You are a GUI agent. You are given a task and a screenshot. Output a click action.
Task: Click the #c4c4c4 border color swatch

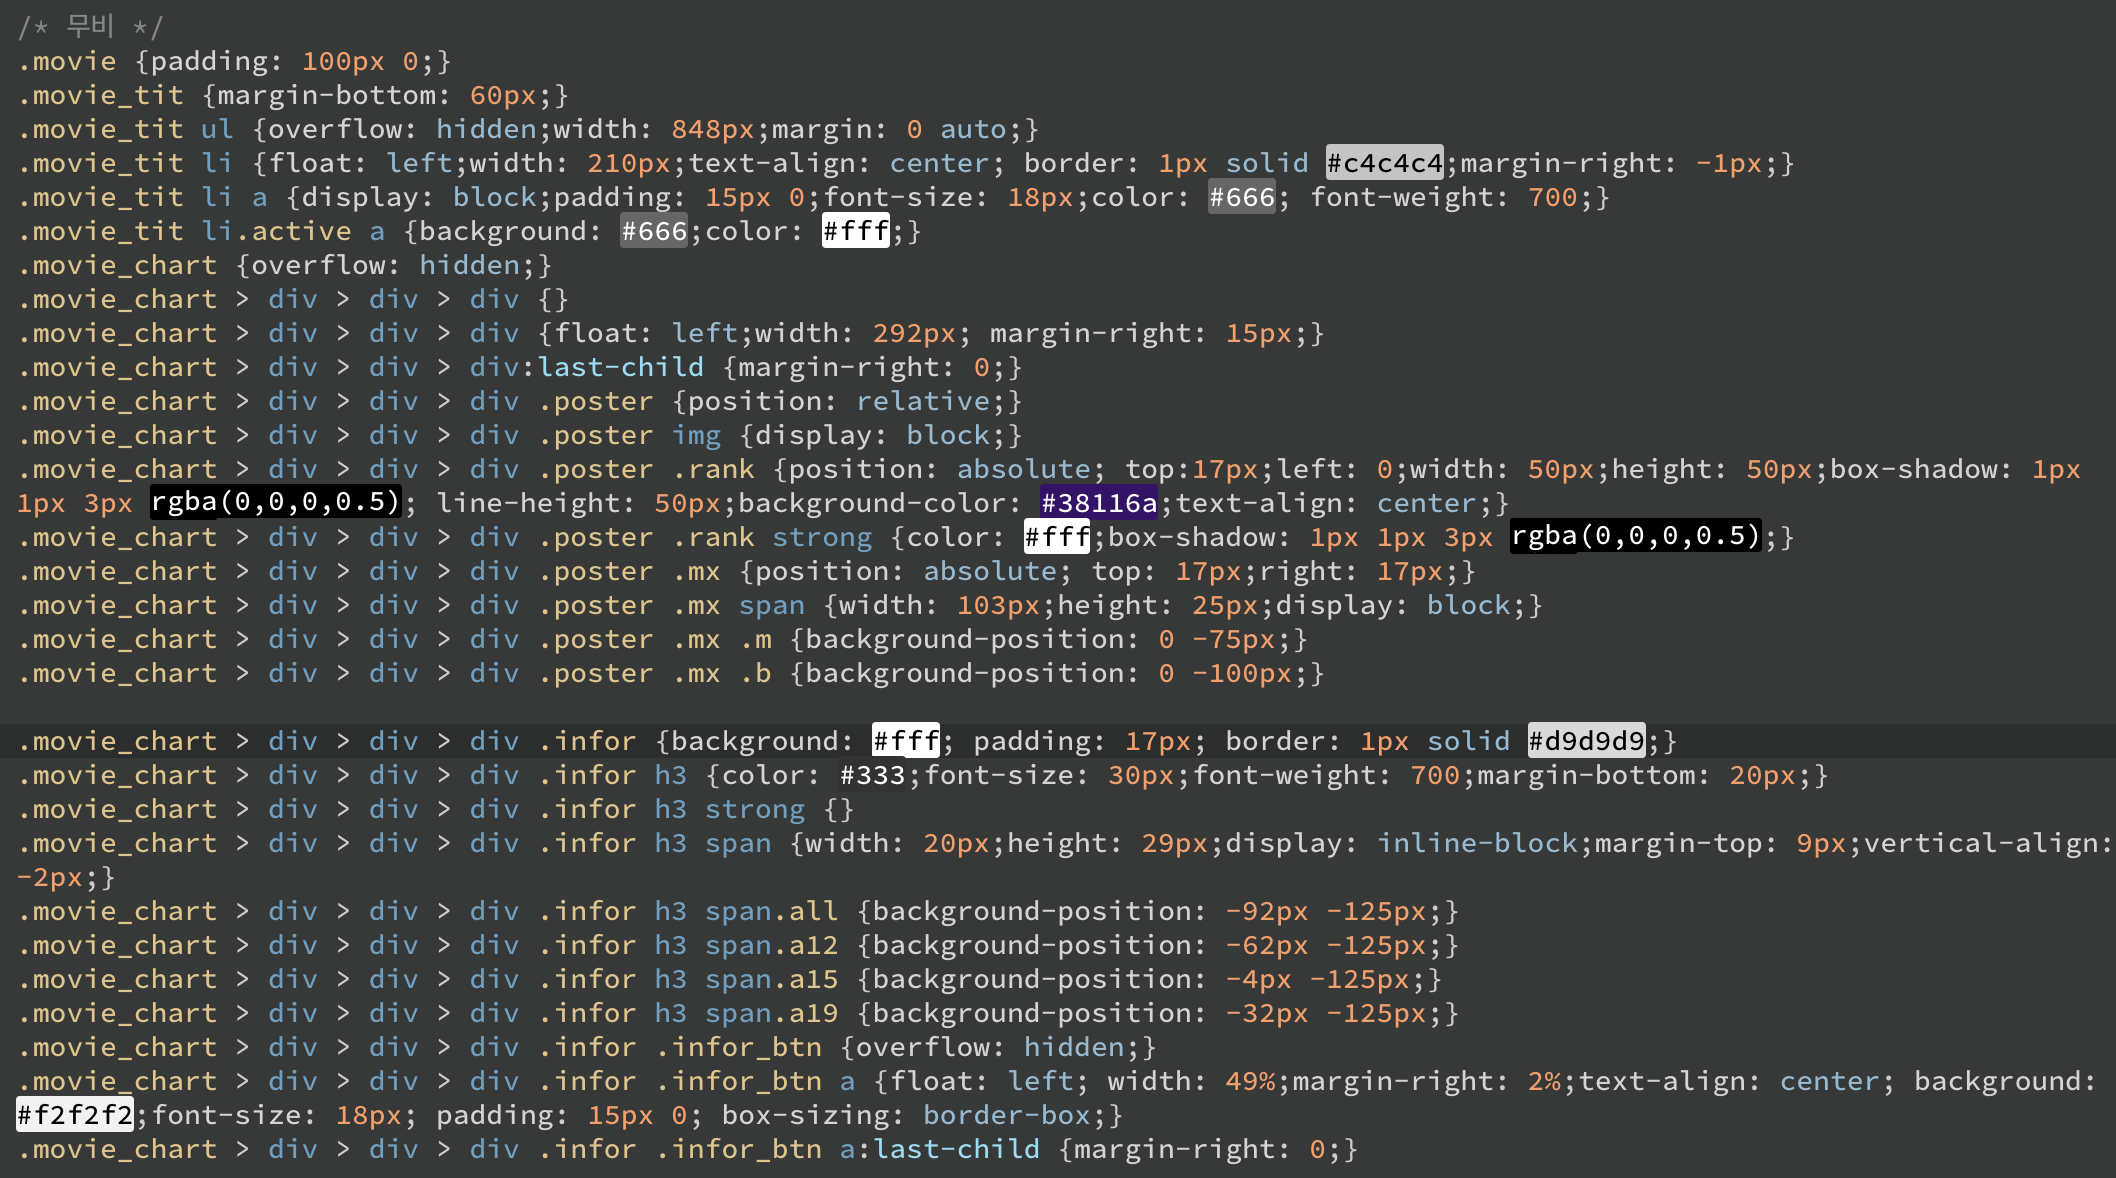(x=1384, y=163)
